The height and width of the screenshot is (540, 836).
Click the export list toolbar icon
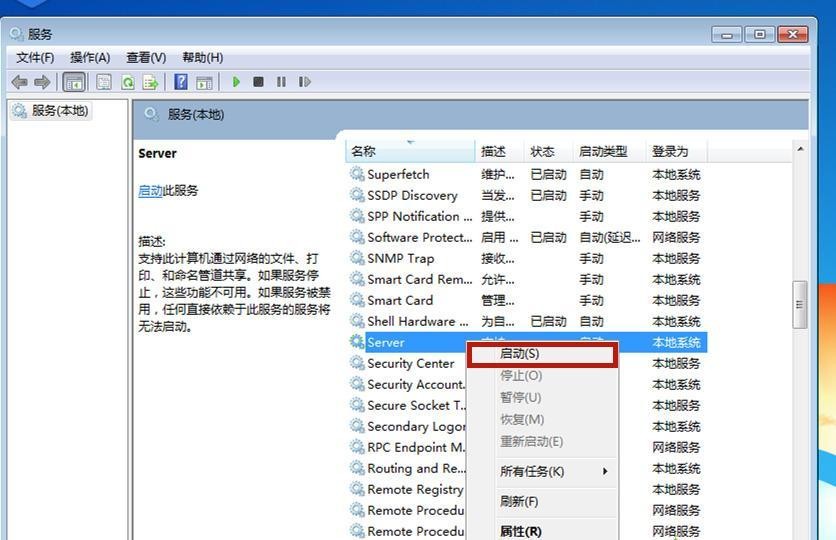coord(151,82)
